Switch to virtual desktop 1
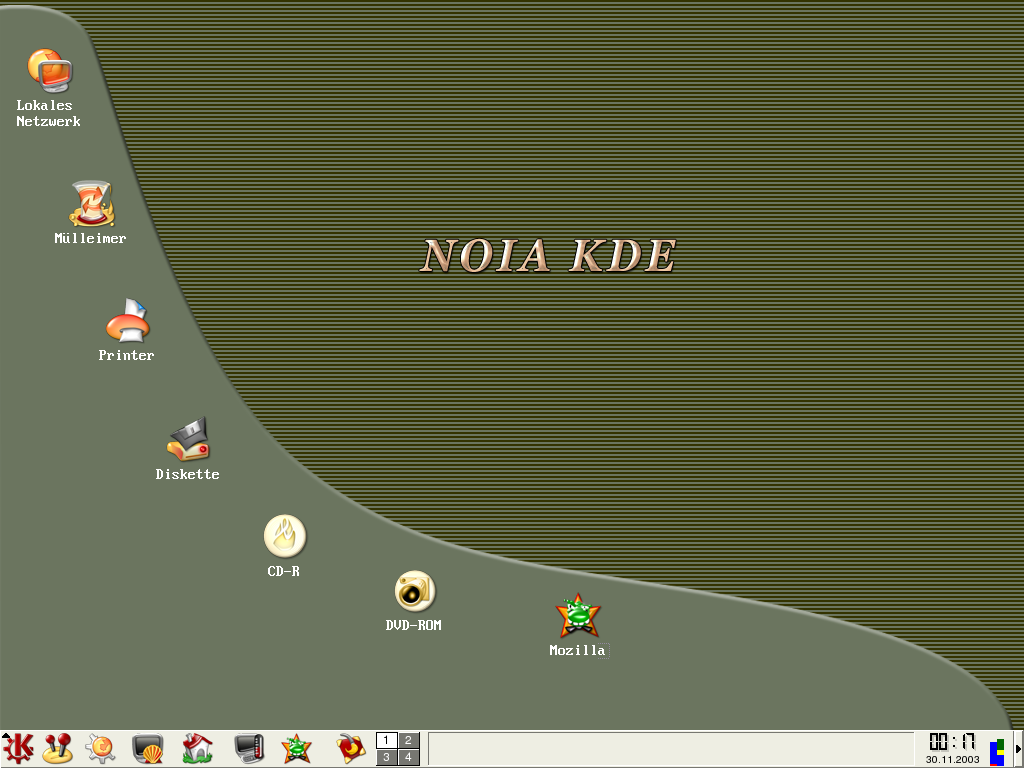The image size is (1024, 768). [387, 740]
